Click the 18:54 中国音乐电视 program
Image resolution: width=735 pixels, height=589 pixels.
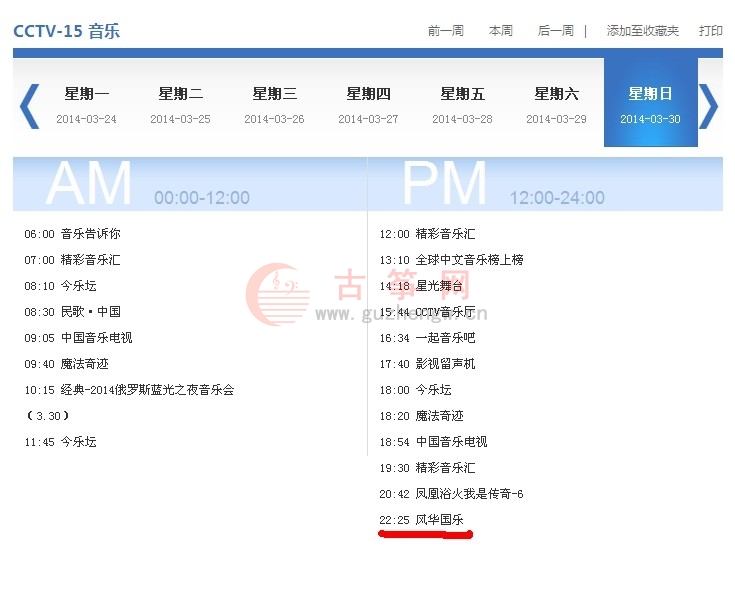click(434, 442)
